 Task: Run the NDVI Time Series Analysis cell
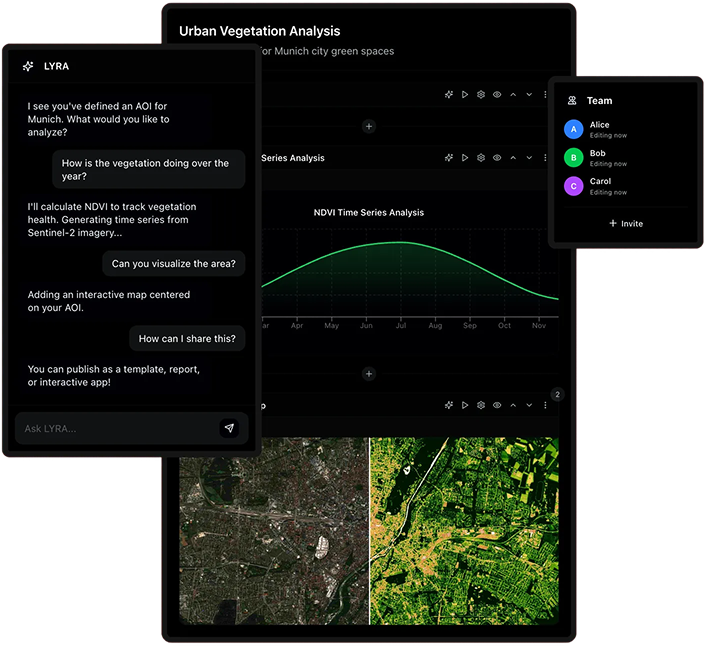click(x=465, y=158)
